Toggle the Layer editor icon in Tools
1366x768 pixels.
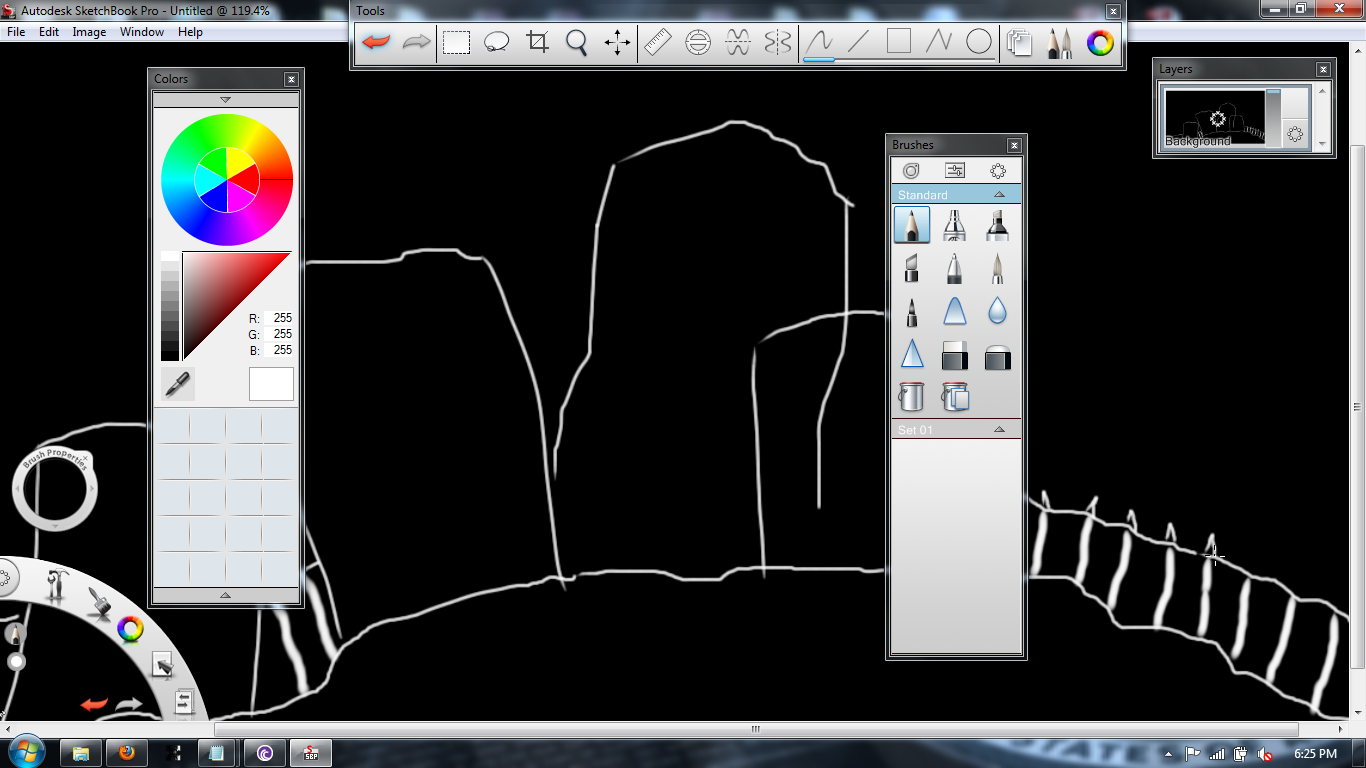[1019, 42]
